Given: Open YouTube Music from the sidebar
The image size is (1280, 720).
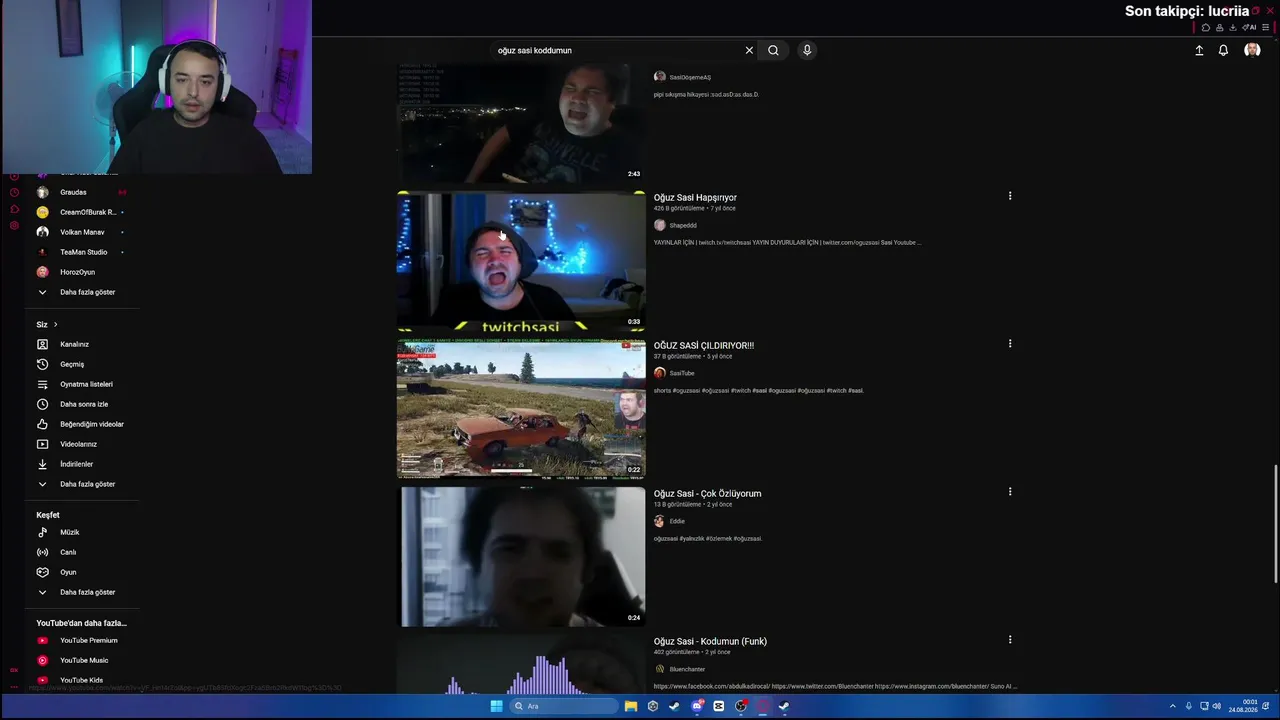Looking at the screenshot, I should coord(82,660).
